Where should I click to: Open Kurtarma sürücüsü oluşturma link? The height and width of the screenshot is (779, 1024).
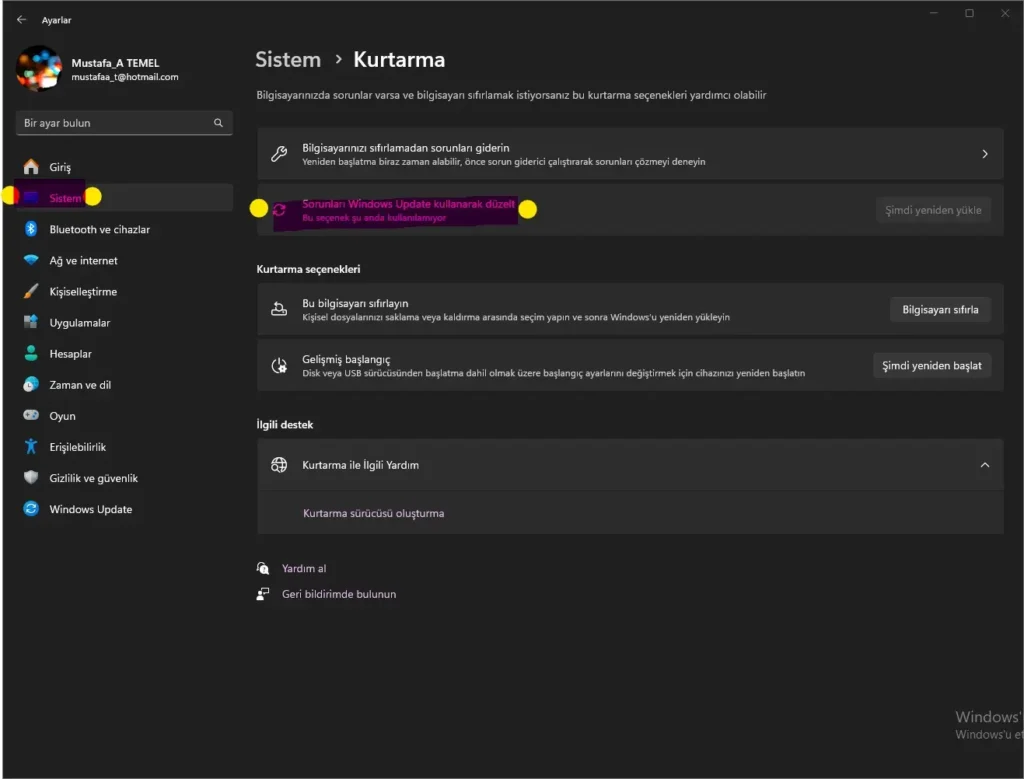tap(374, 513)
